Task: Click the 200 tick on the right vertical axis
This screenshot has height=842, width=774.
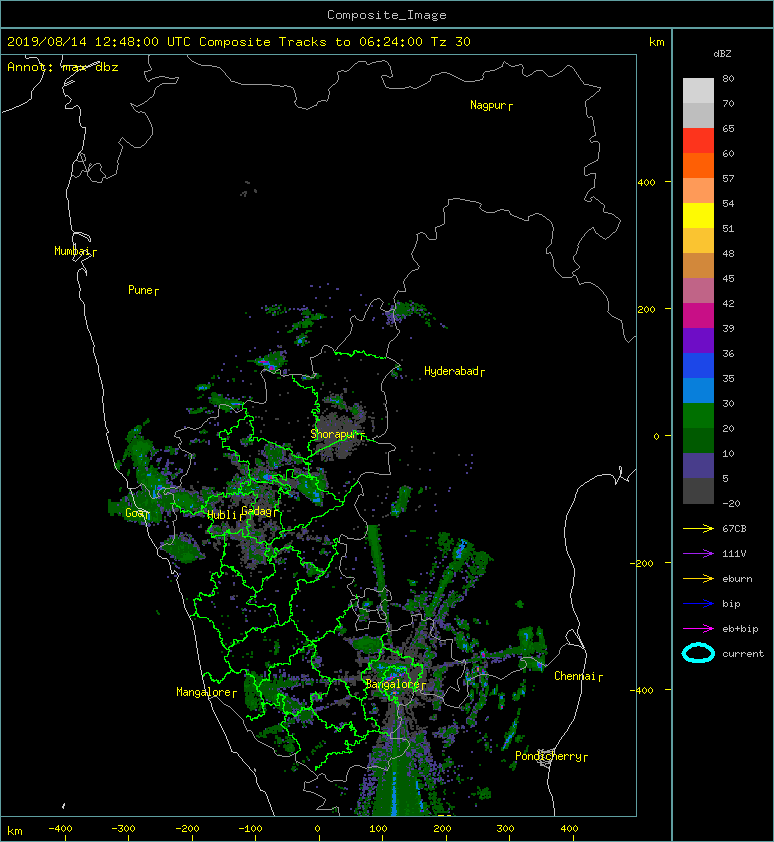Action: [x=647, y=309]
